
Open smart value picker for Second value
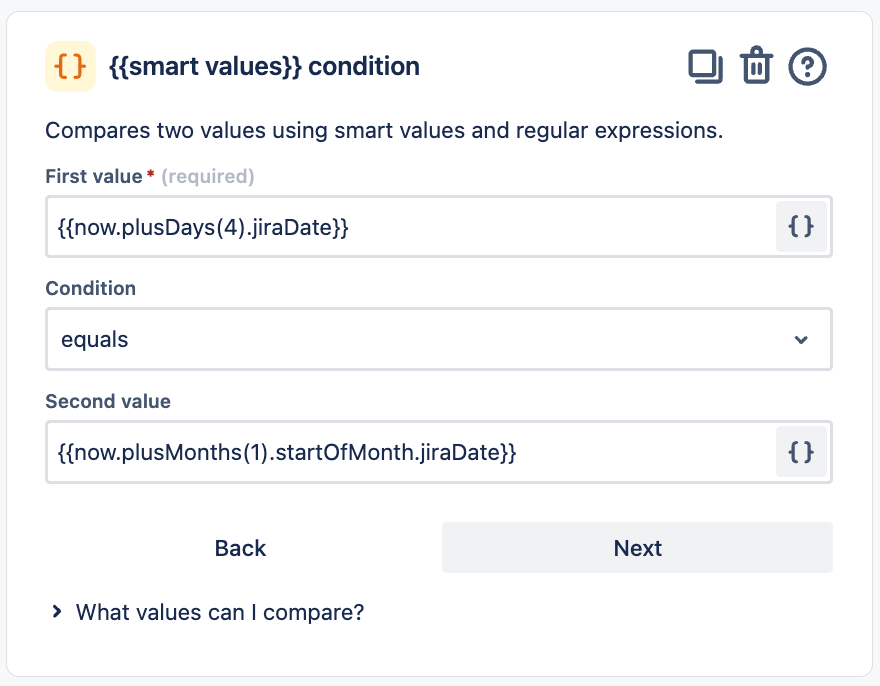(x=801, y=452)
